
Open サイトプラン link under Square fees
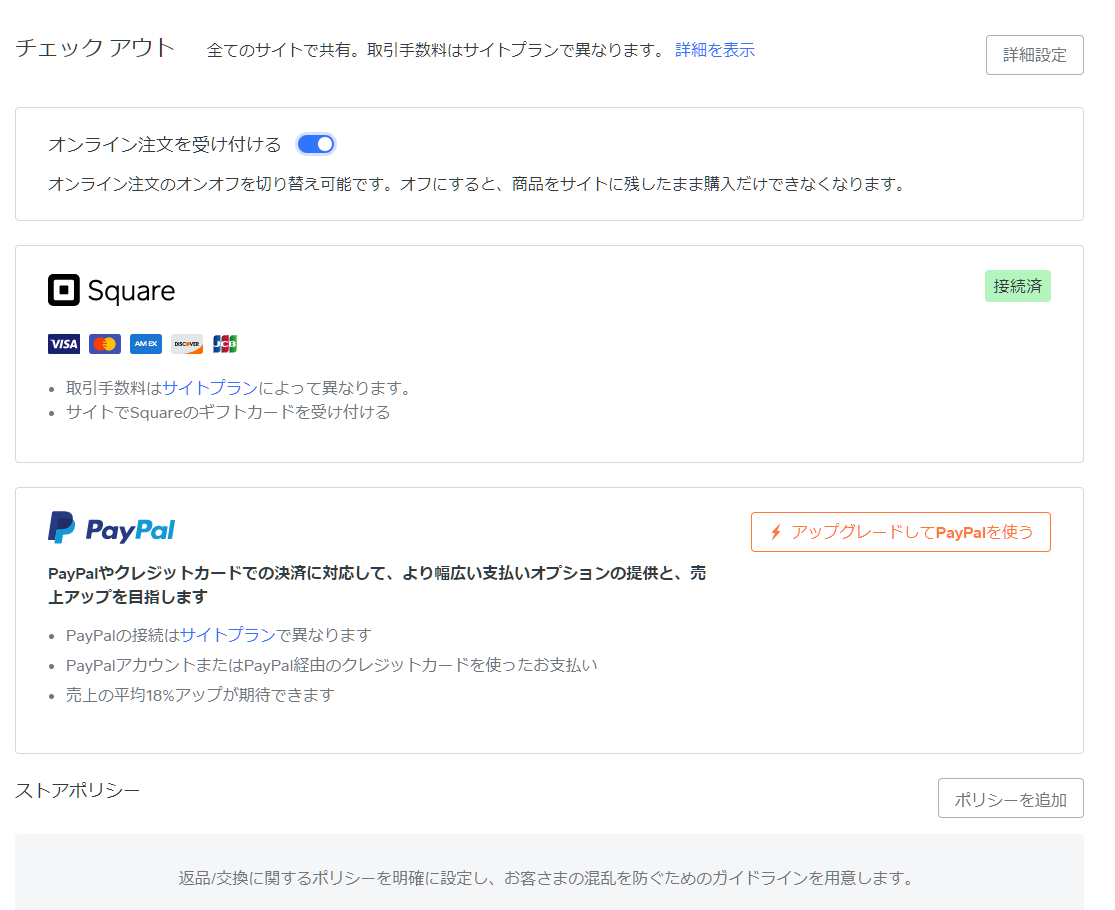pos(209,388)
